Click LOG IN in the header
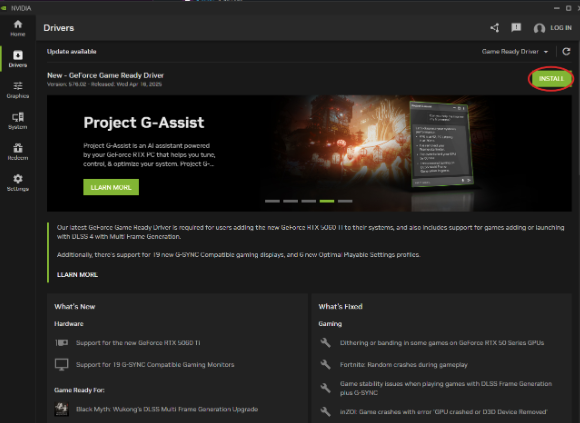The height and width of the screenshot is (423, 580). click(561, 28)
